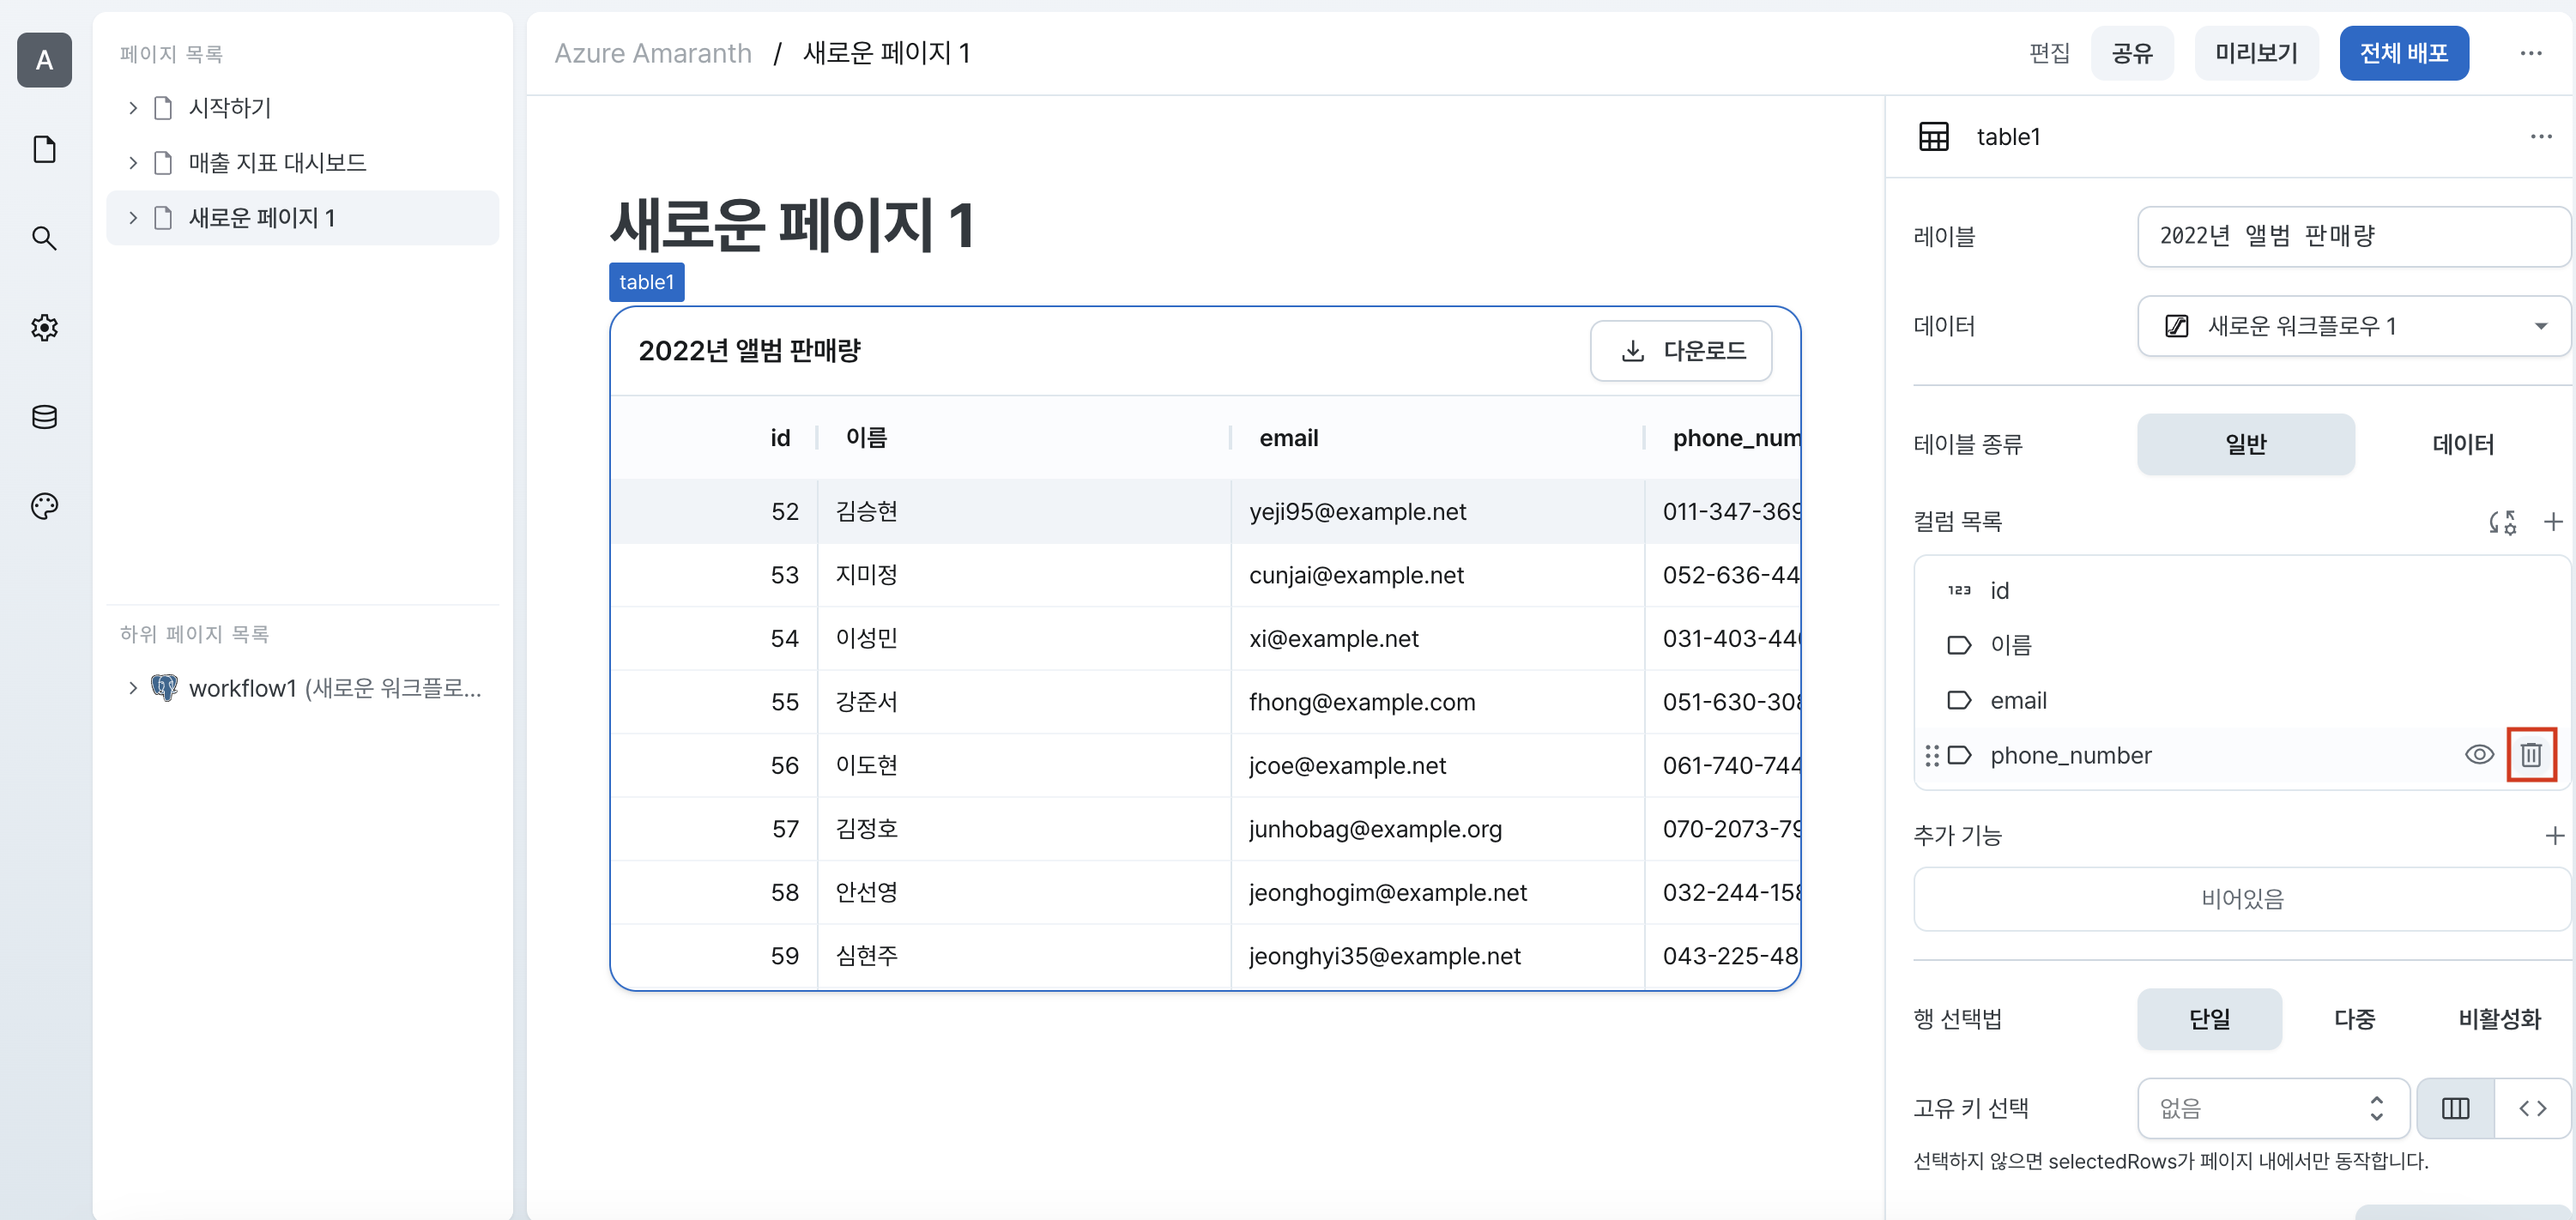Set table type to 일반

pyautogui.click(x=2245, y=444)
